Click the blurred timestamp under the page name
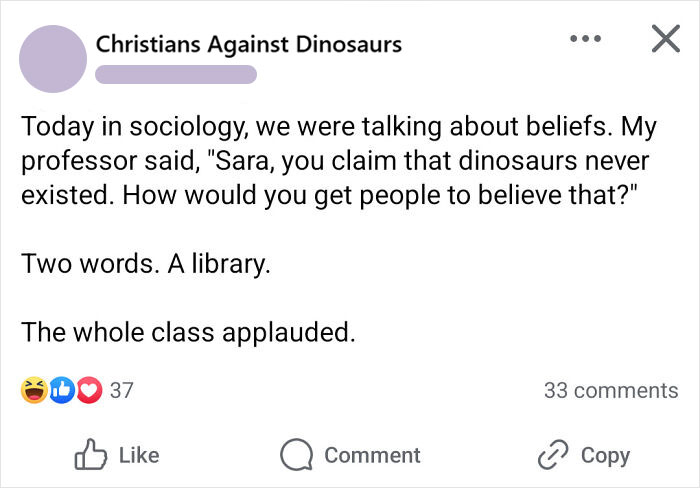Screen dimensions: 700x488 point(177,74)
